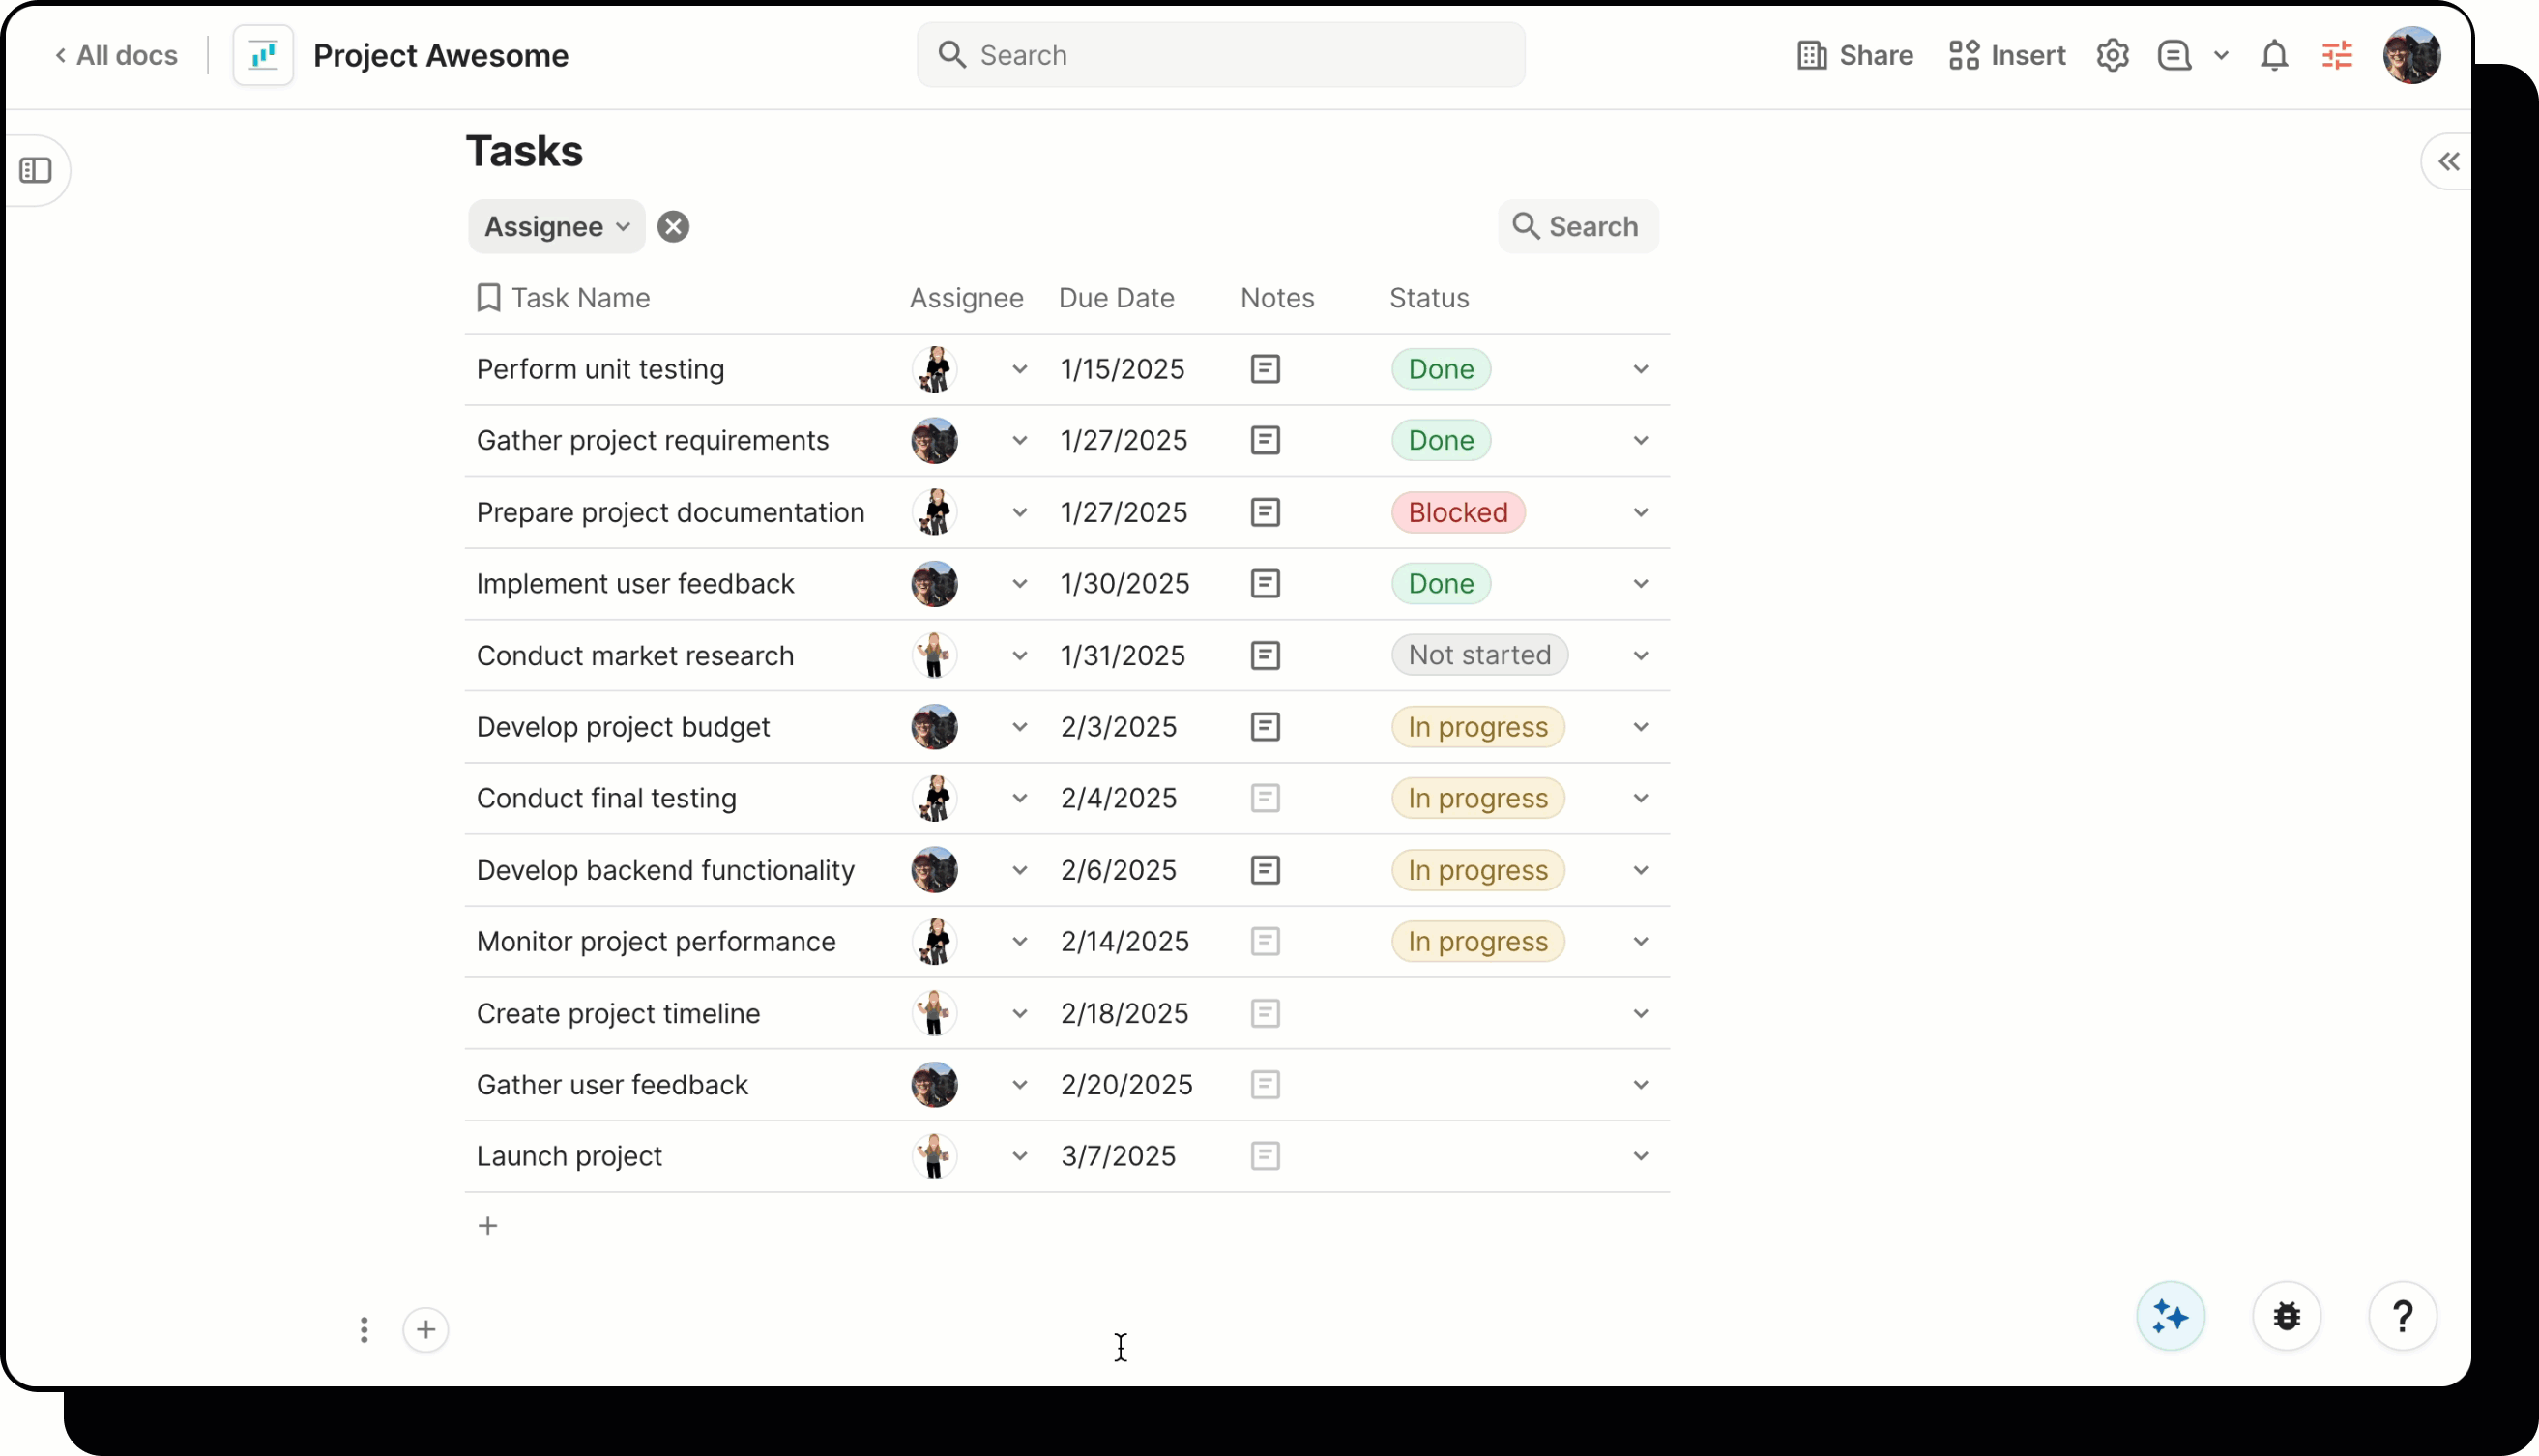2539x1456 pixels.
Task: Open the notifications bell
Action: pos(2274,55)
